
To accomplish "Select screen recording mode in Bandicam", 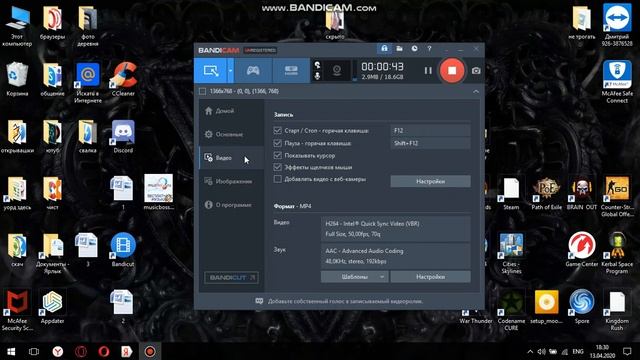I will click(x=210, y=71).
